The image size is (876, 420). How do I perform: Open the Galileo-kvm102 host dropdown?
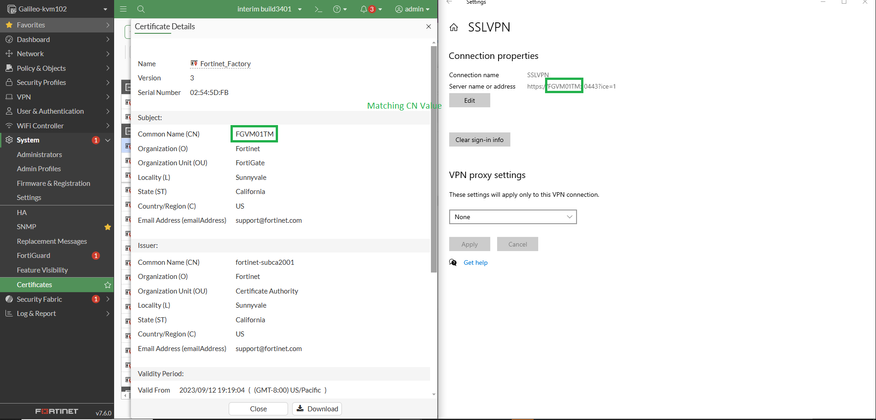pyautogui.click(x=57, y=9)
